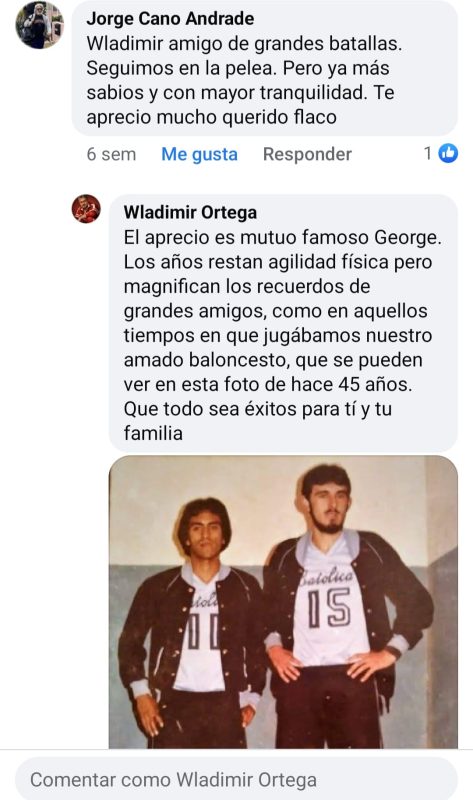Click the words Te aprecio mucho querido flaco
The image size is (473, 800).
tap(240, 105)
